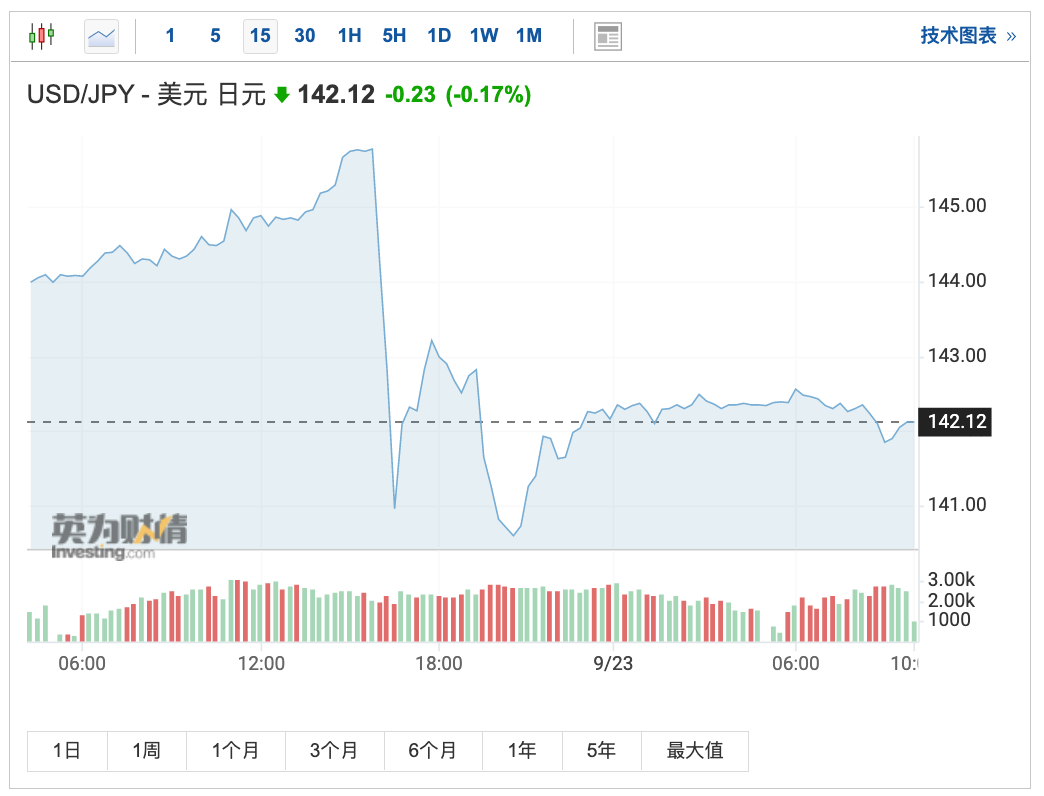This screenshot has width=1044, height=796.
Task: Select the 15 minute interval
Action: [260, 36]
